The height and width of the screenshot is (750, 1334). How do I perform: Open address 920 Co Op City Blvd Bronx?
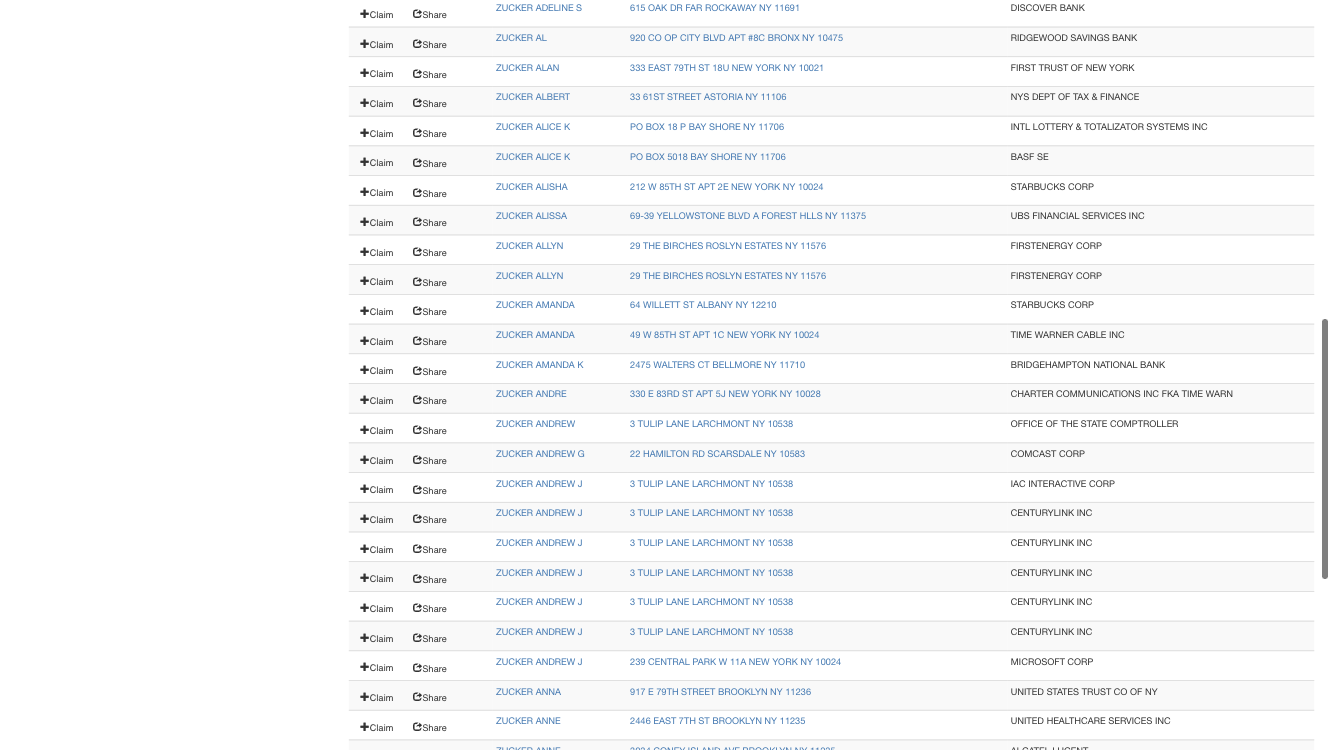click(736, 38)
